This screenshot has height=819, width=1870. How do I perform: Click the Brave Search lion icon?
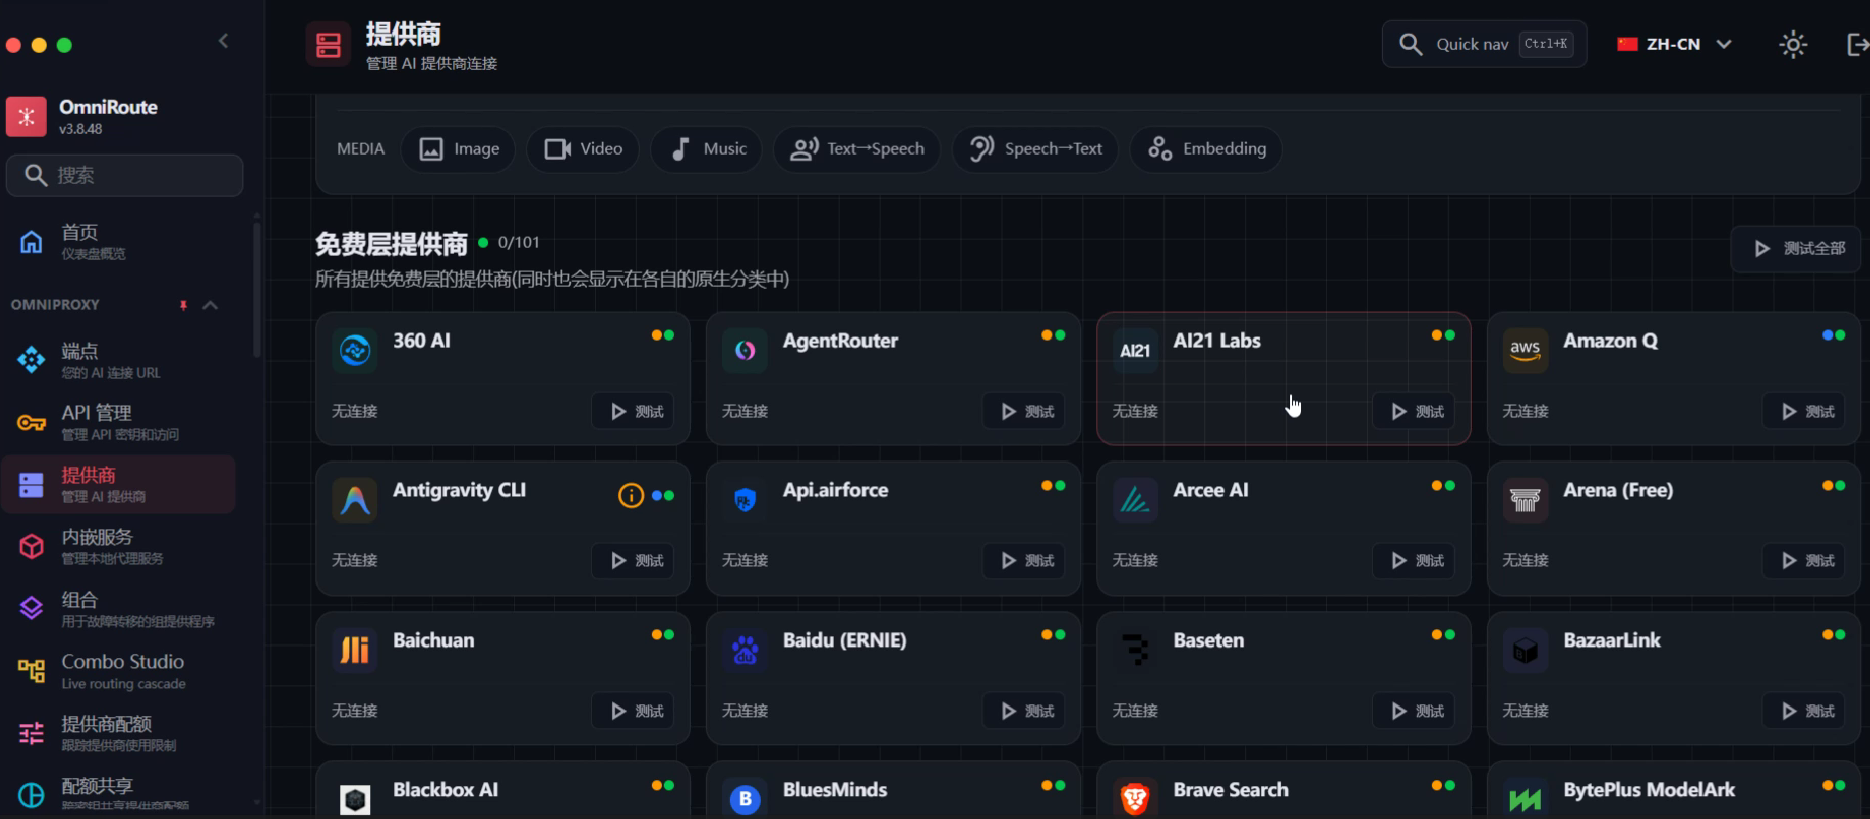(x=1135, y=799)
